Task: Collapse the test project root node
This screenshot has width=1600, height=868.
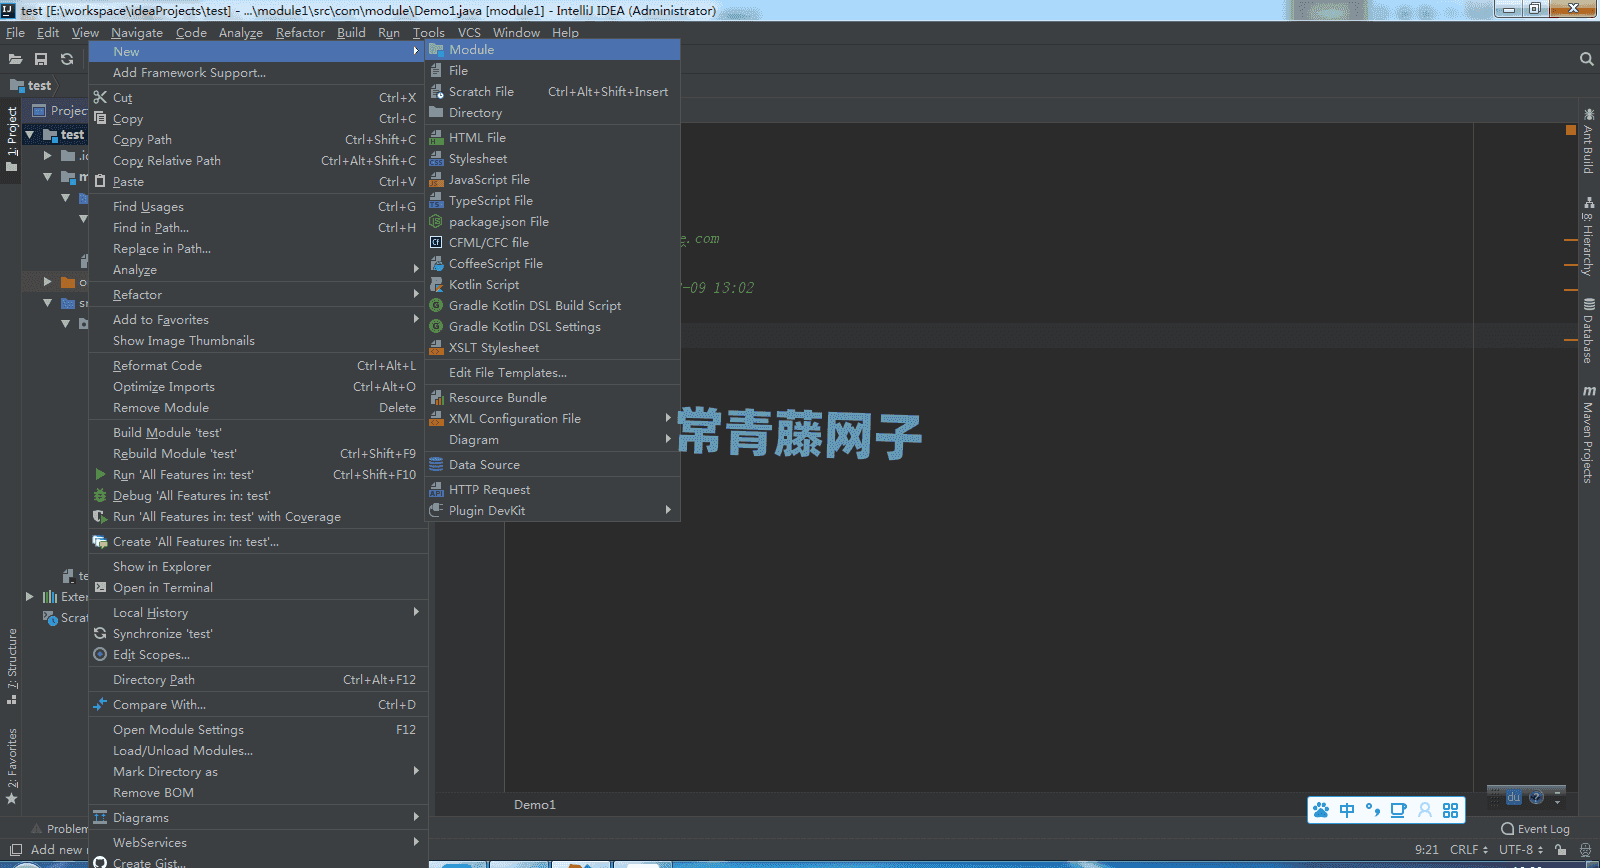Action: (30, 134)
